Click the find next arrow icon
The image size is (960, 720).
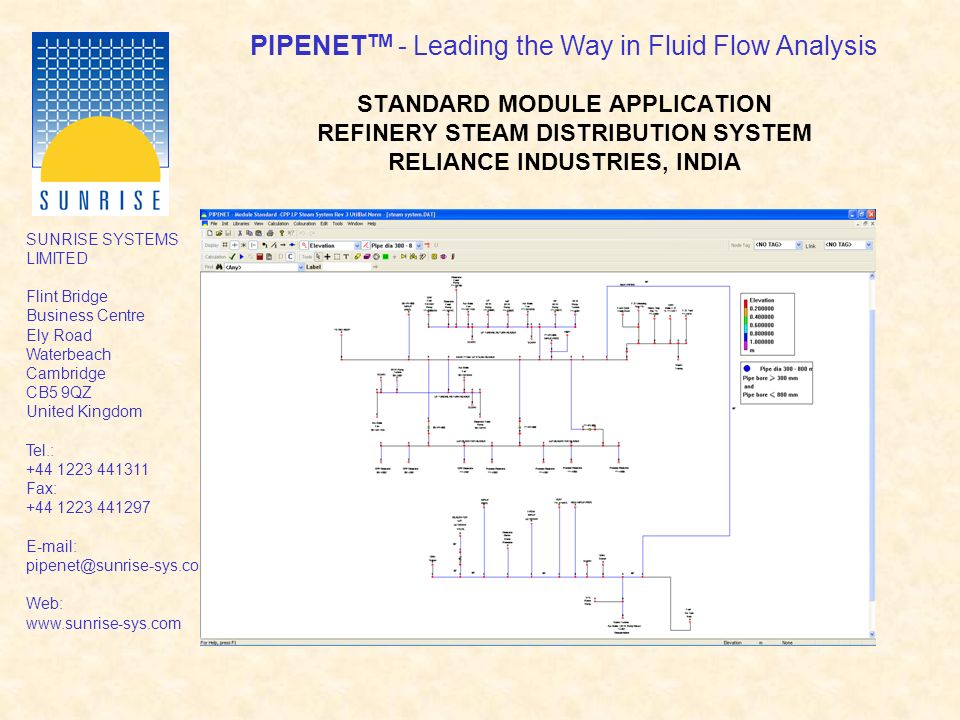(x=375, y=267)
